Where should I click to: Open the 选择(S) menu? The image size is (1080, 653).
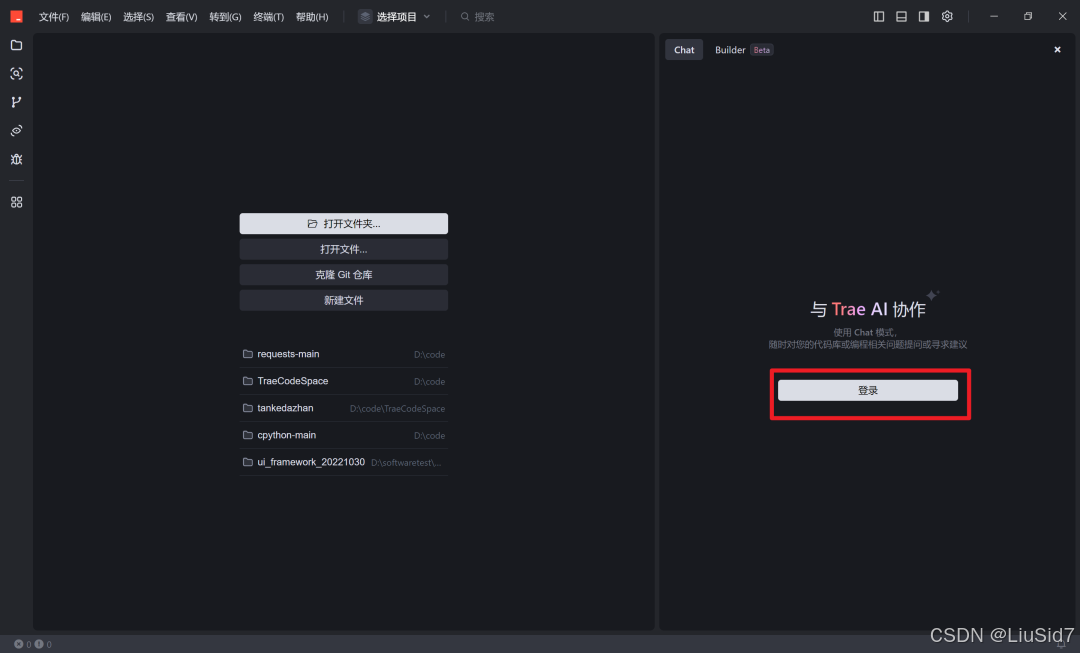point(138,17)
